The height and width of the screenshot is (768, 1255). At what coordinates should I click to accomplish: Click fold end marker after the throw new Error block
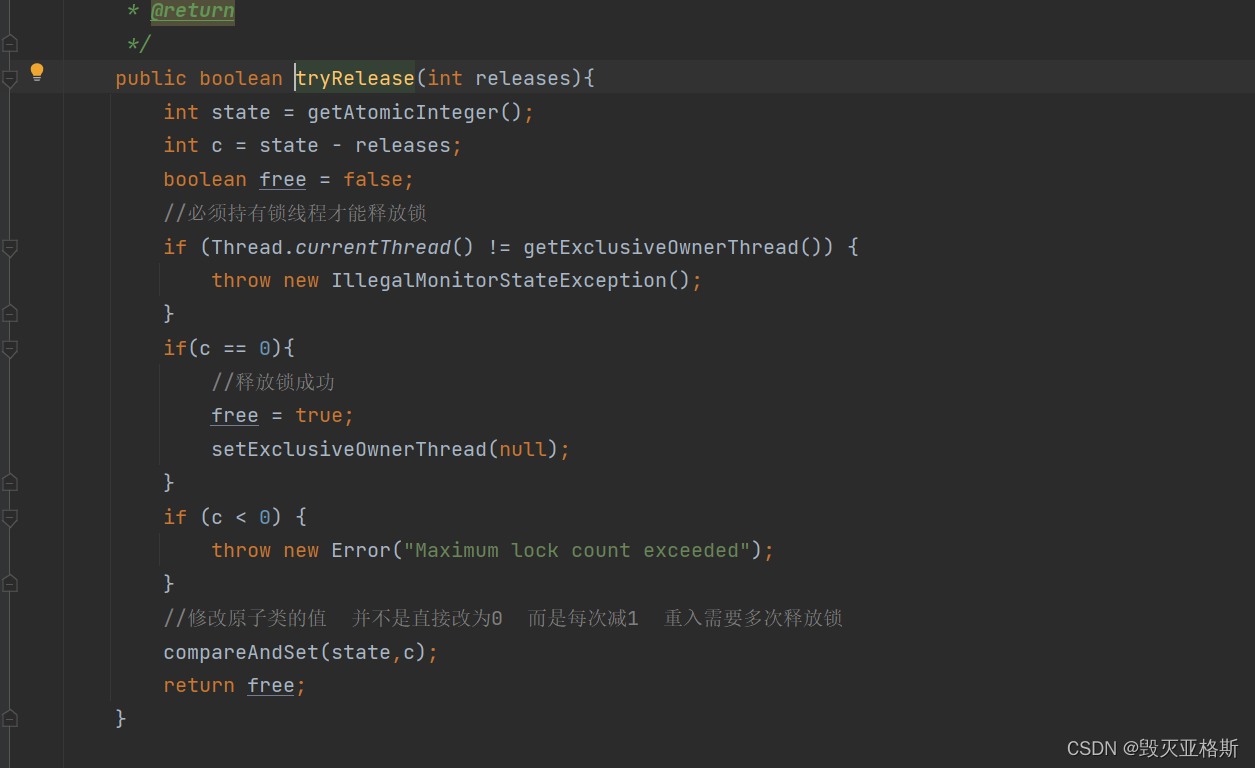point(10,584)
